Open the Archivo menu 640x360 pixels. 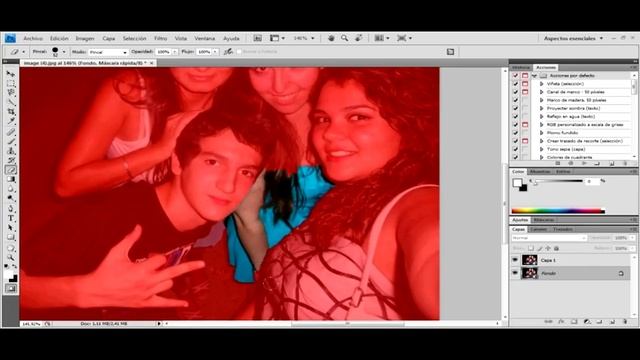click(x=33, y=38)
